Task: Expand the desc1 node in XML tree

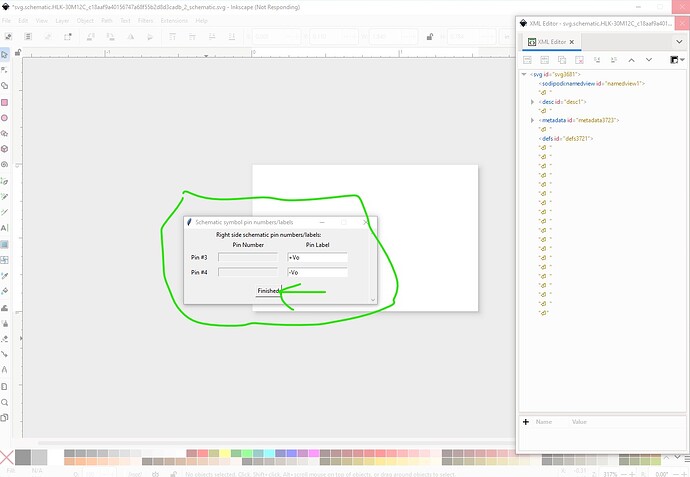Action: pyautogui.click(x=532, y=102)
